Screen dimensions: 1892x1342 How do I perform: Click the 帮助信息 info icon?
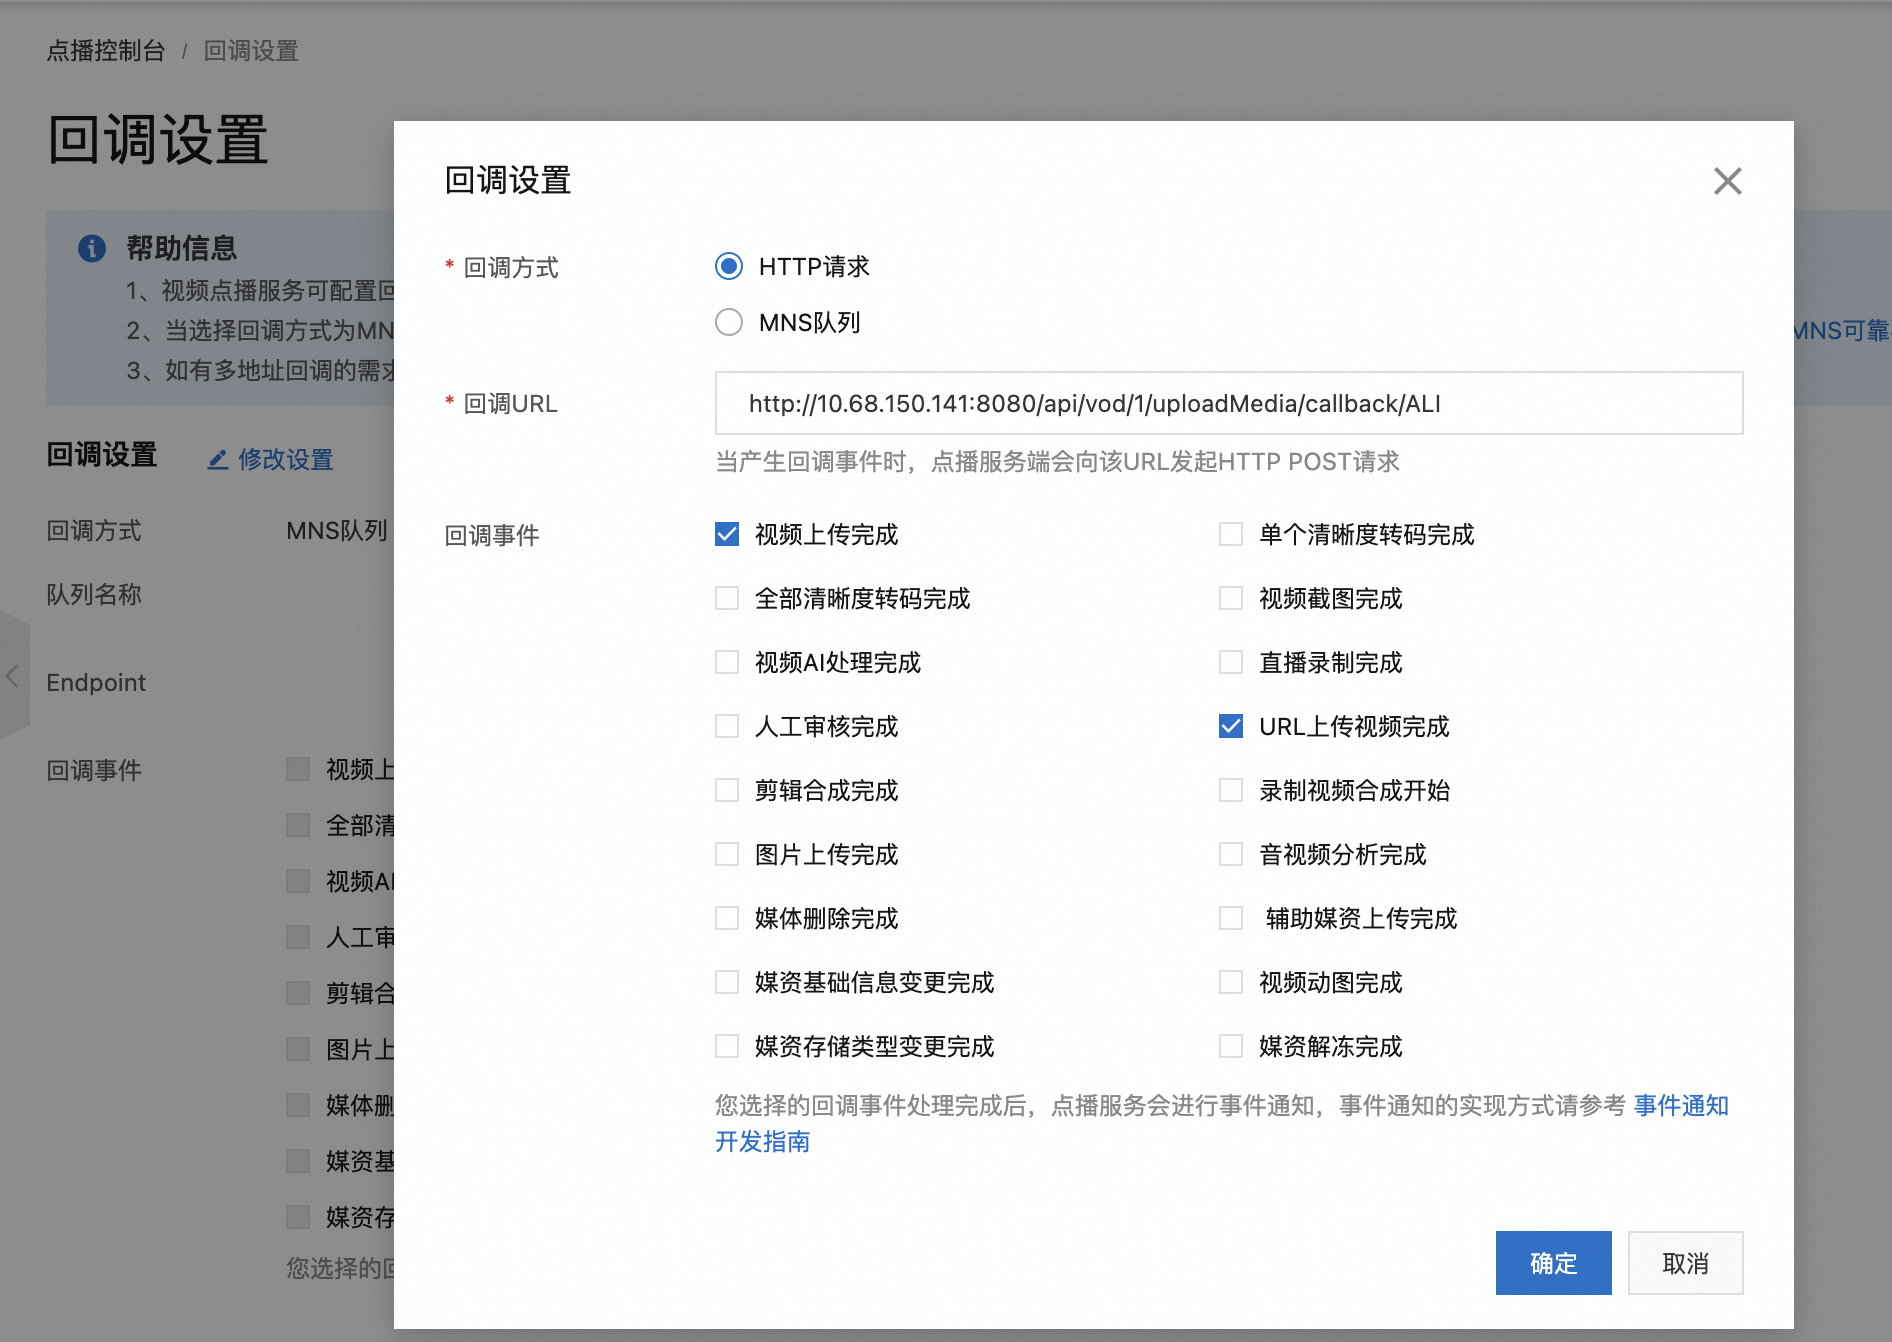[x=92, y=248]
